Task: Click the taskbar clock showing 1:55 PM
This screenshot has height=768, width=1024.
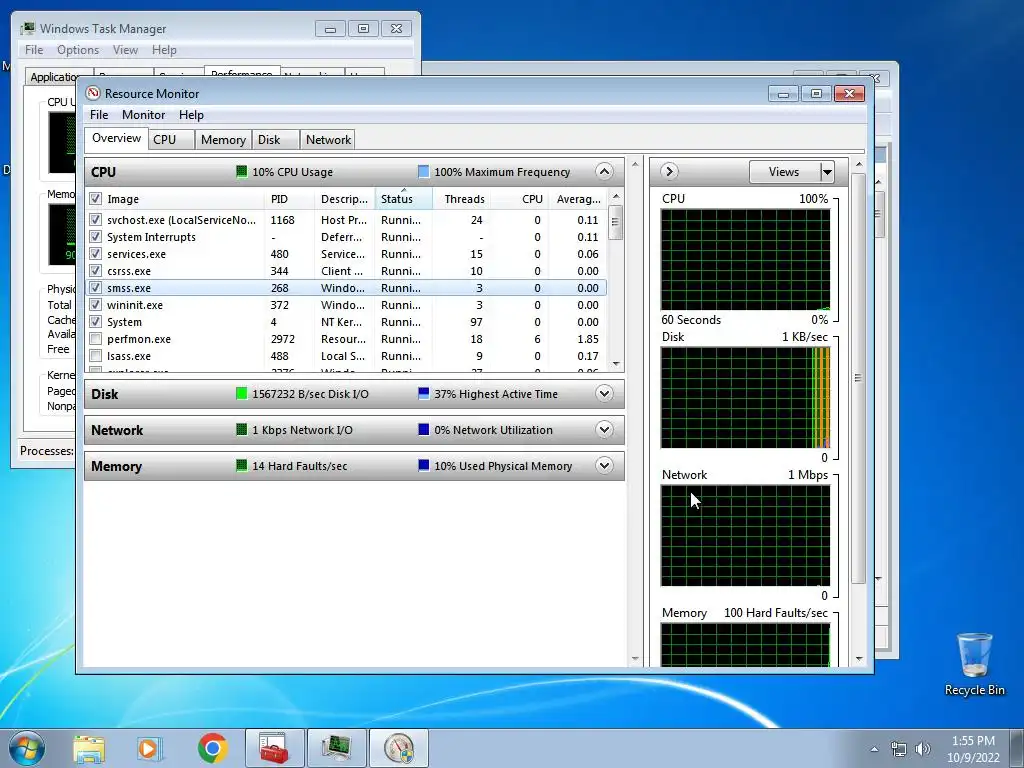Action: pyautogui.click(x=973, y=741)
